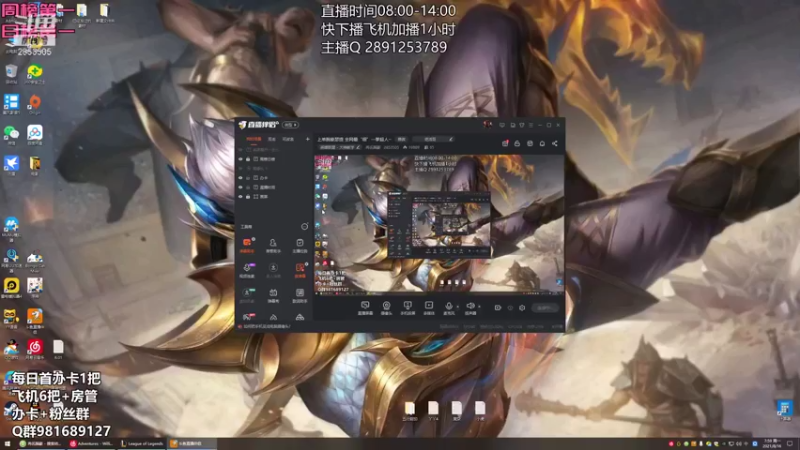Select the screen capture source in the bottom toolbar
Screen dimensions: 800x450
point(365,307)
